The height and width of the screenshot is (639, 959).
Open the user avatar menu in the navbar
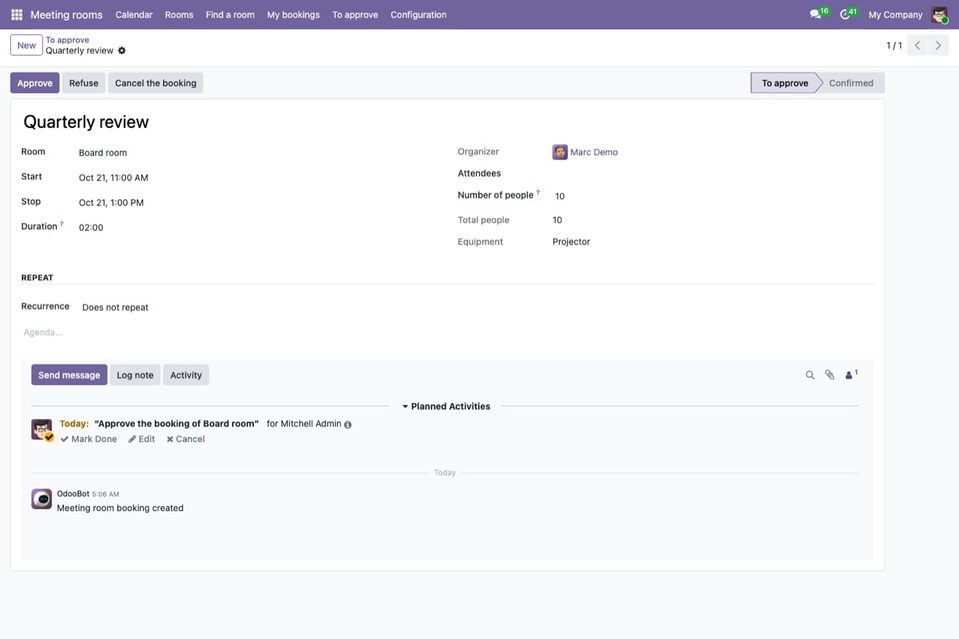click(x=939, y=15)
